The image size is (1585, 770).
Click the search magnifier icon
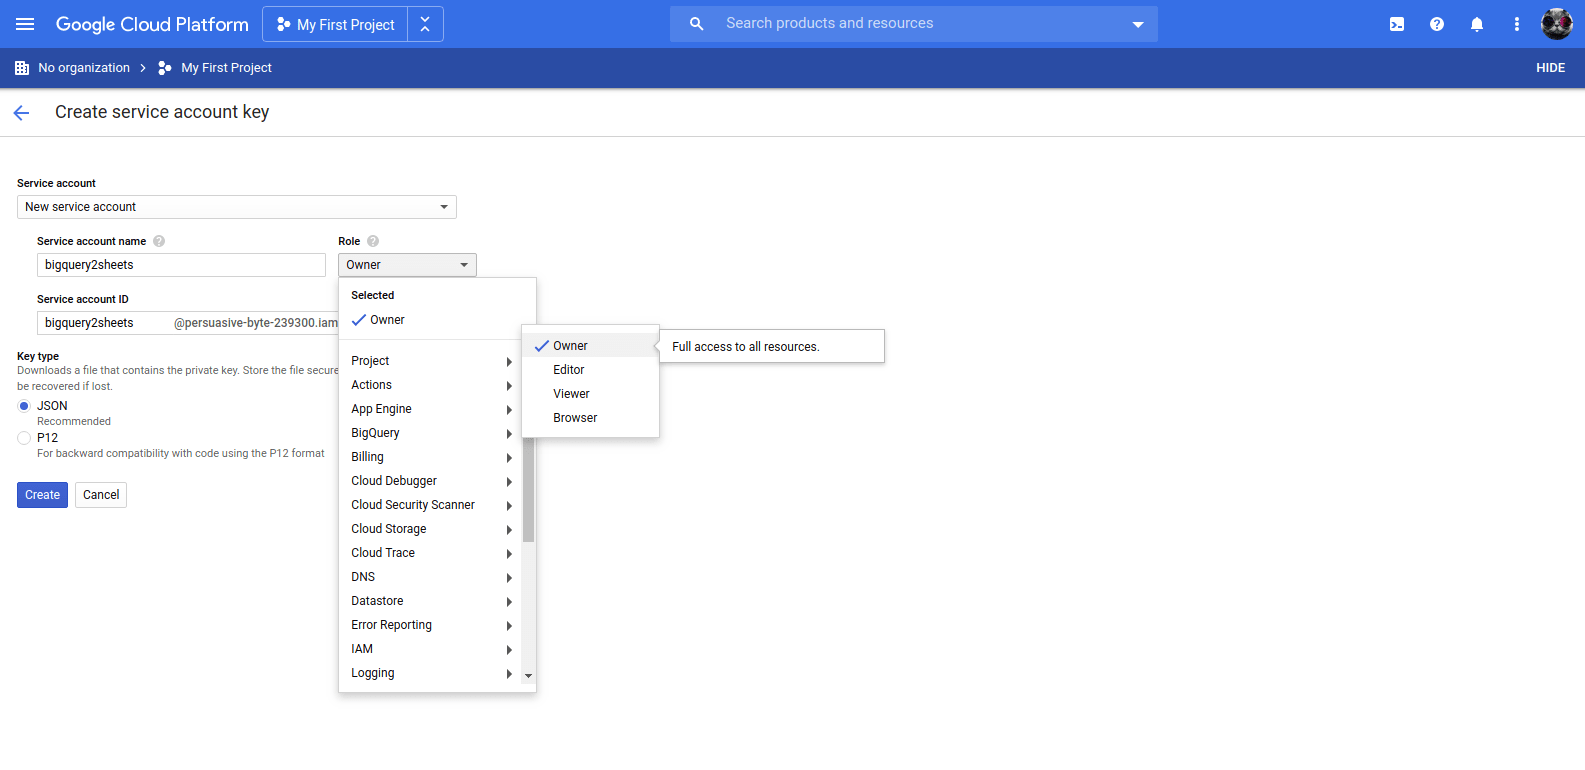pos(697,24)
